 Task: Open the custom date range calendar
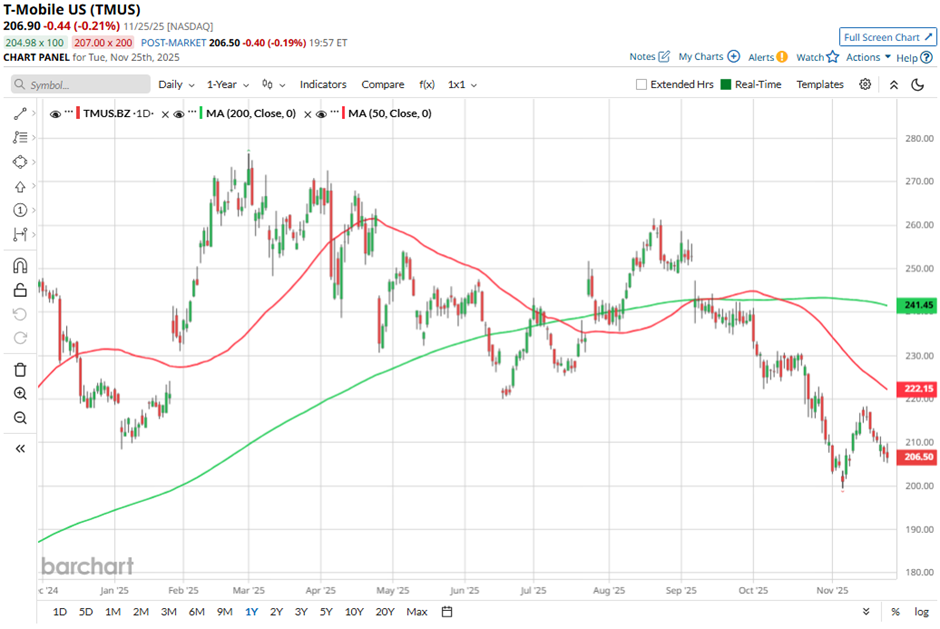click(447, 612)
